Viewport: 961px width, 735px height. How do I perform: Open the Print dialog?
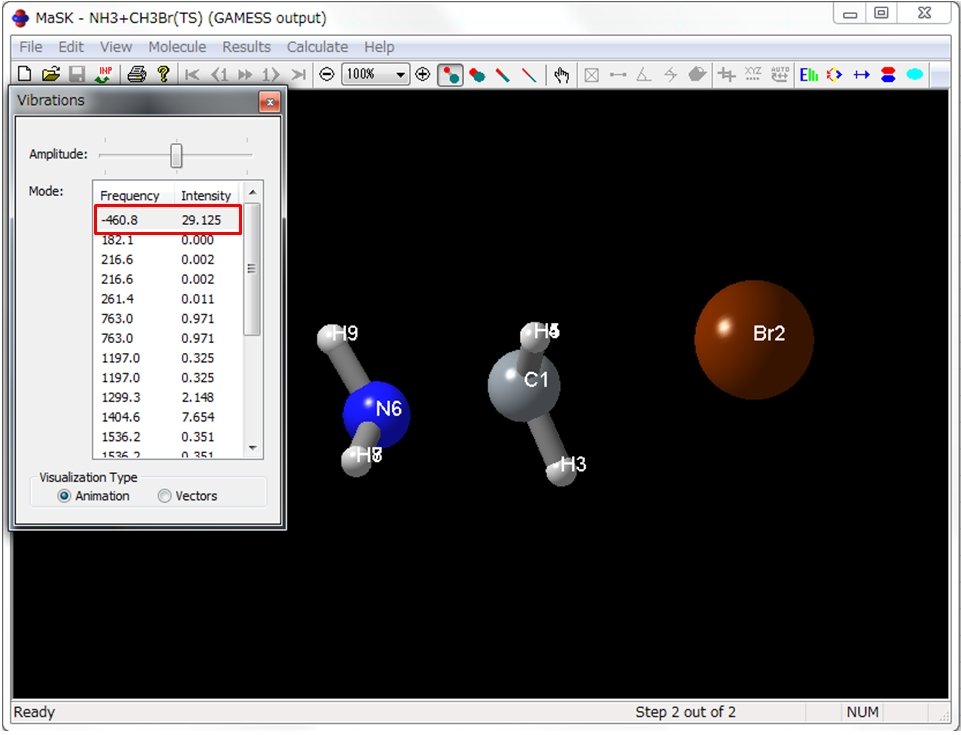[137, 74]
